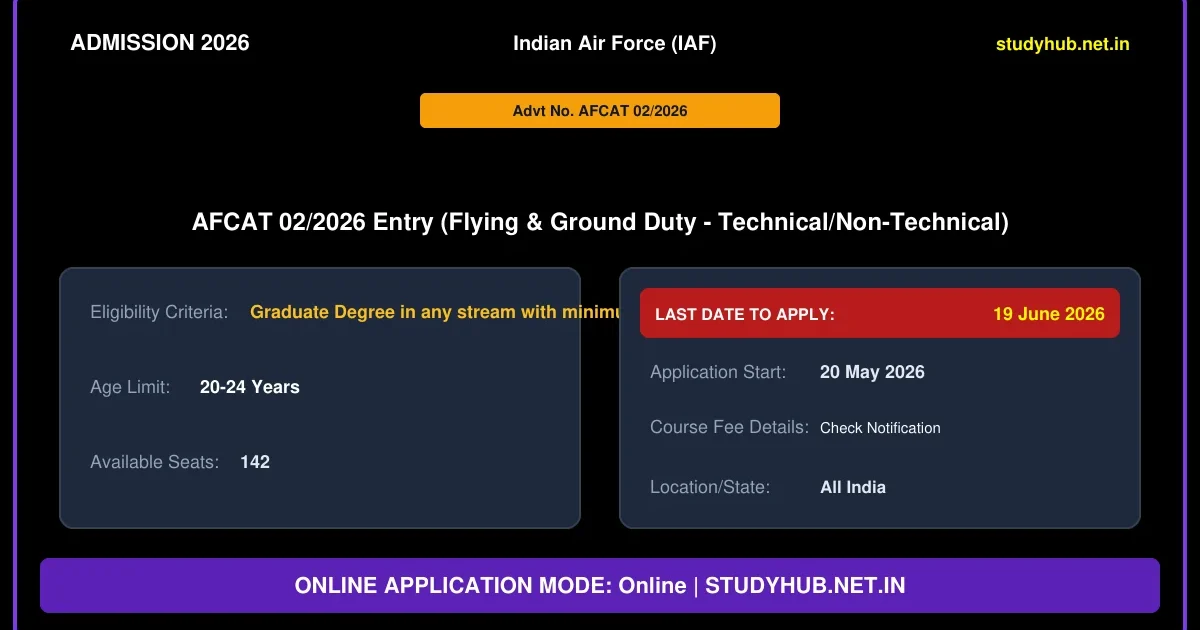Select the Indian Air Force (IAF) title

(615, 43)
